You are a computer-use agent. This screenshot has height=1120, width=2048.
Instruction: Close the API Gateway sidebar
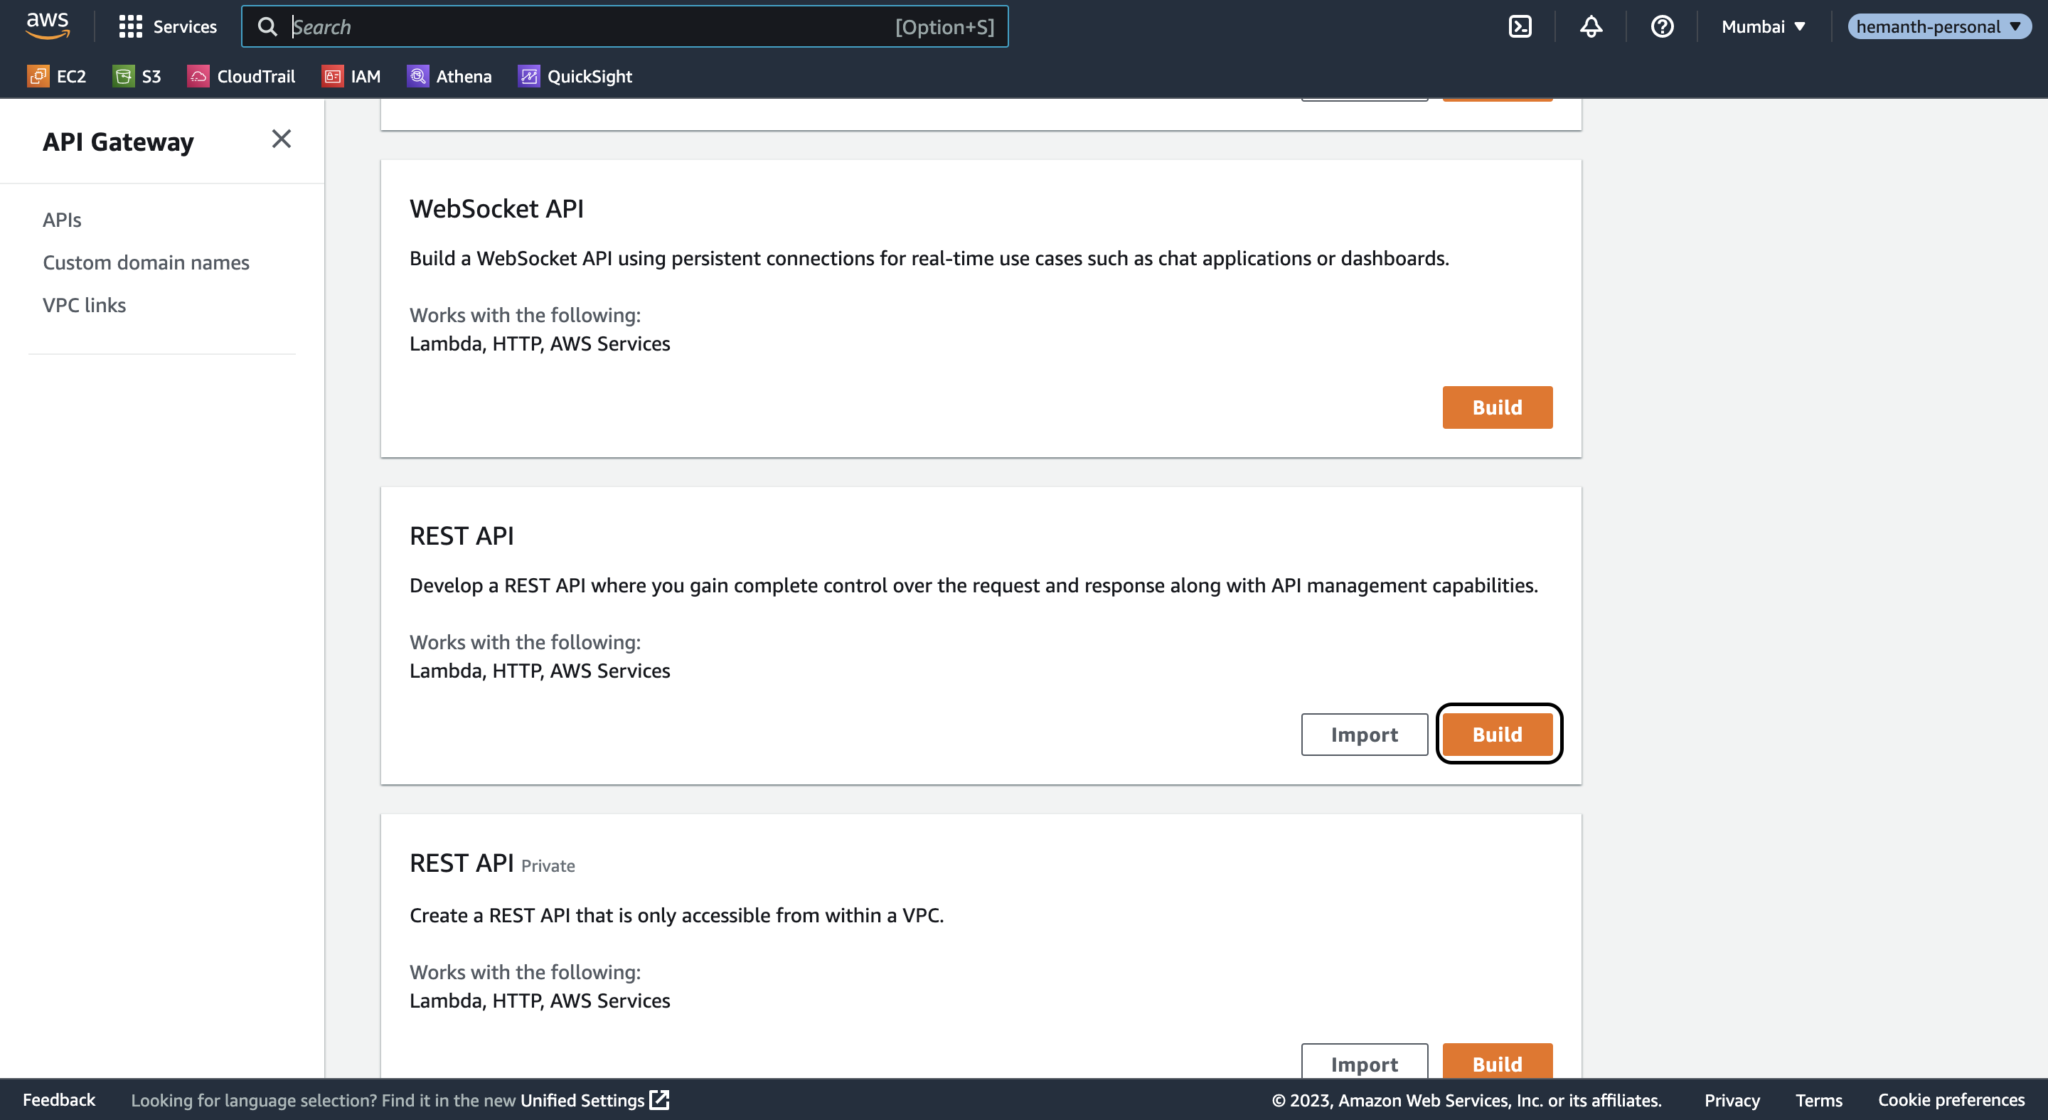tap(281, 139)
